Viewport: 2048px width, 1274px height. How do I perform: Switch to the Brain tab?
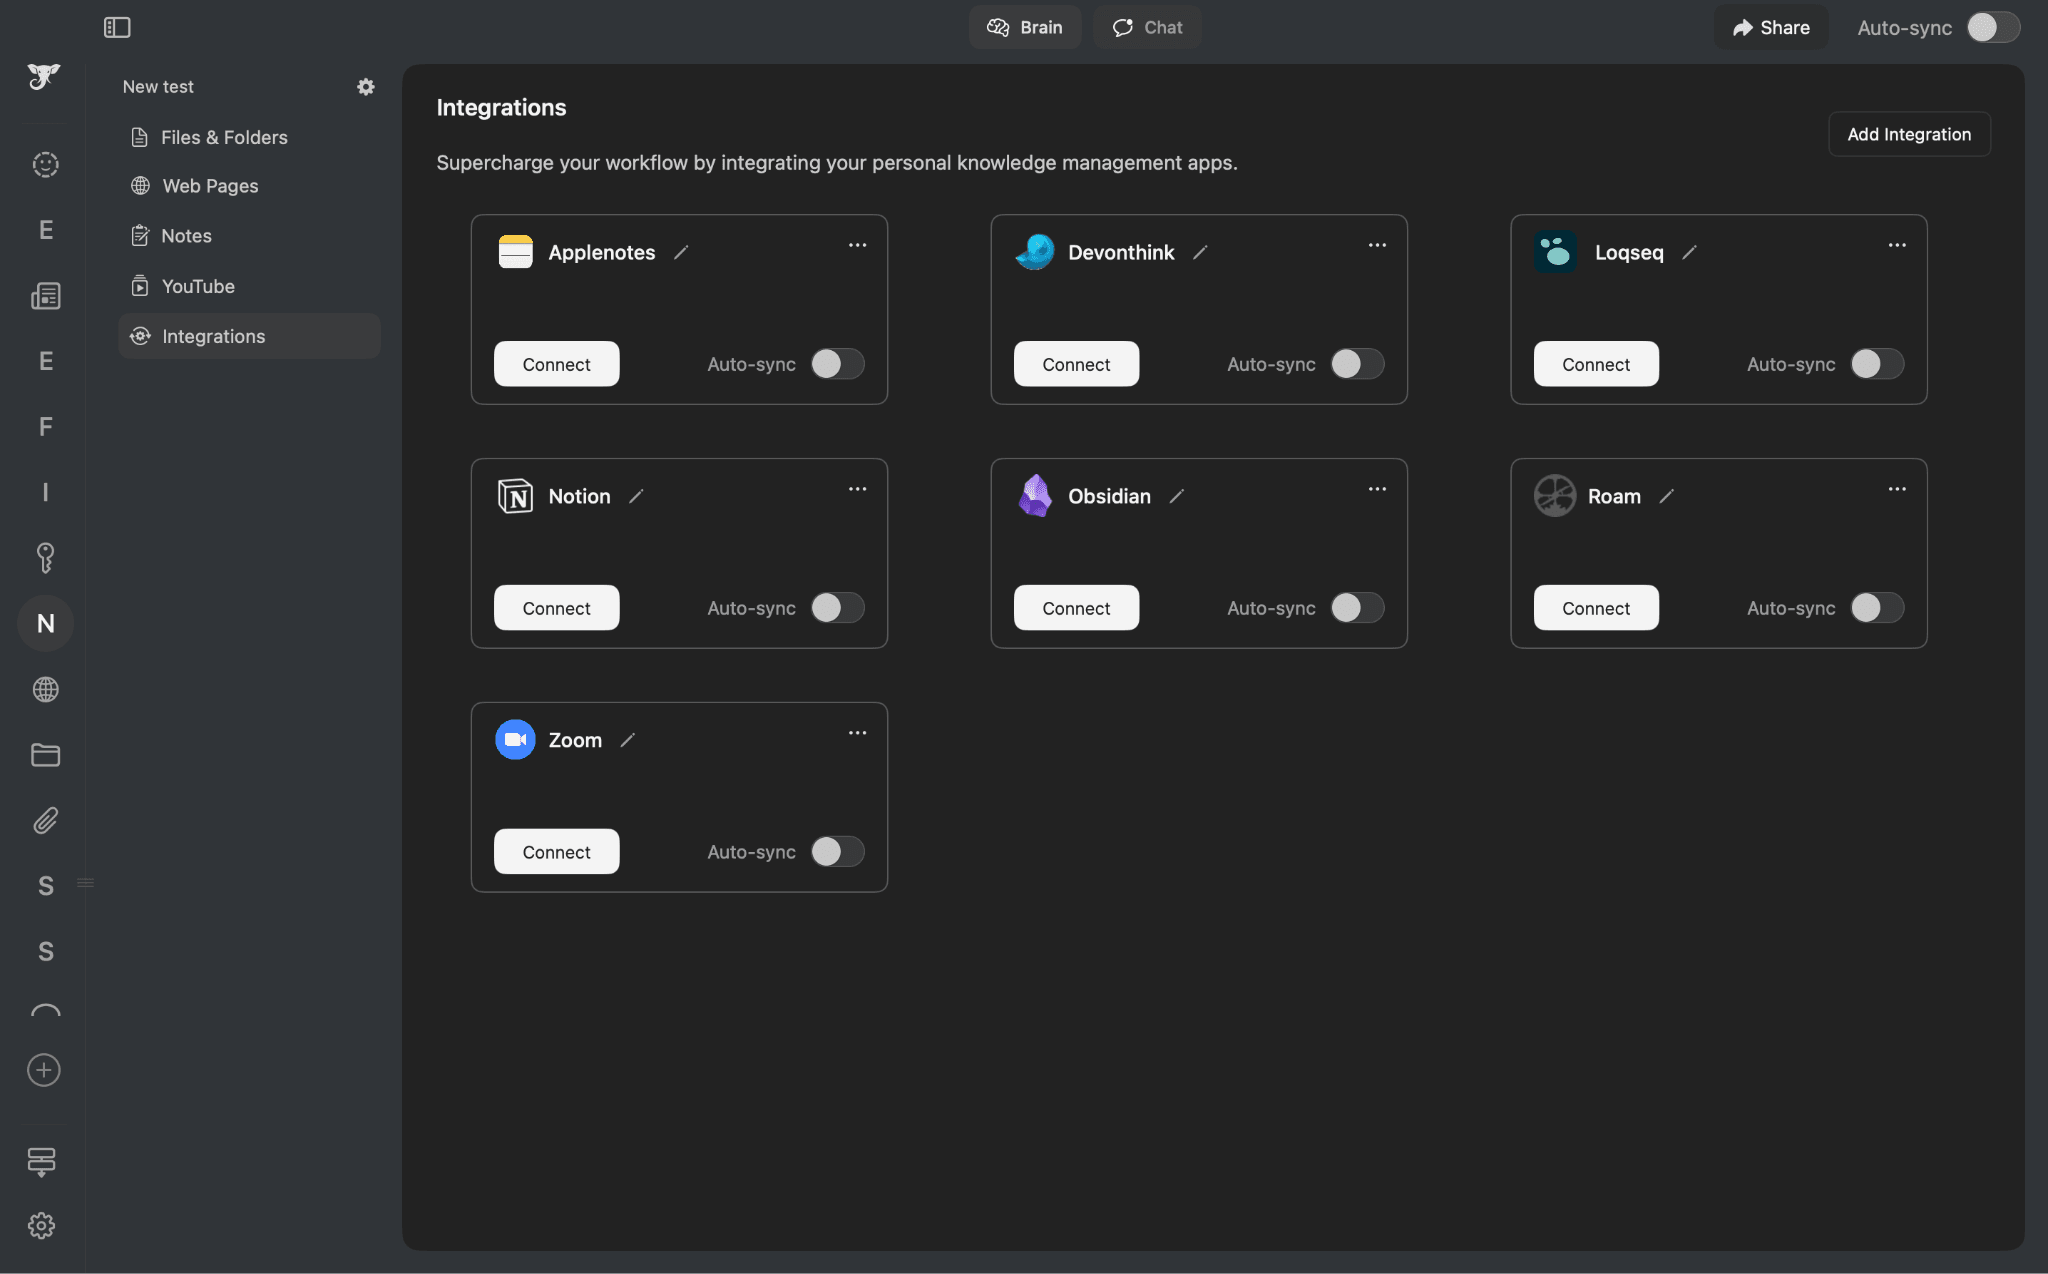(1025, 27)
